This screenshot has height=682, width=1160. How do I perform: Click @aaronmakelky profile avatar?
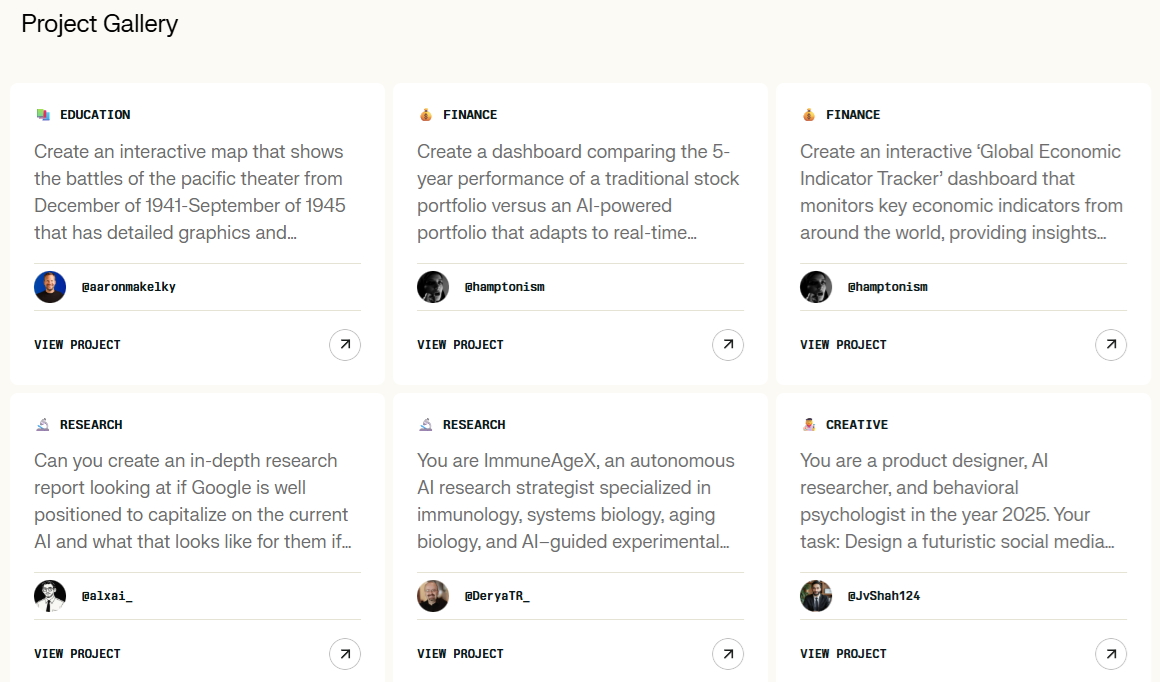point(50,287)
